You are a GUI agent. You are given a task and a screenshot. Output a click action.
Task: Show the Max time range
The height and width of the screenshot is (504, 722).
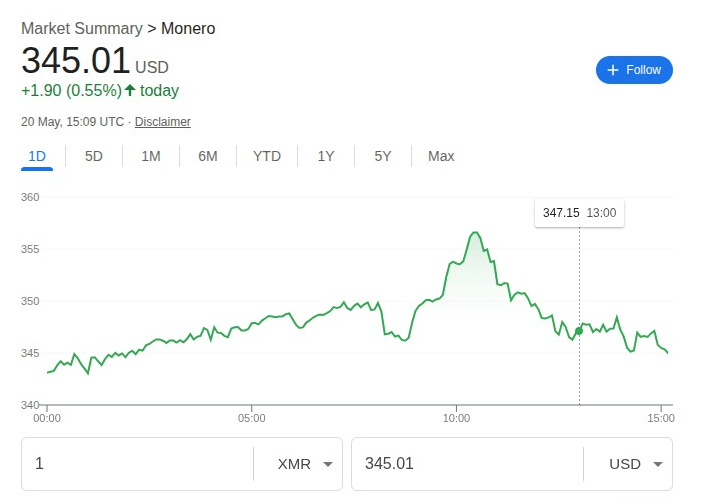point(441,156)
